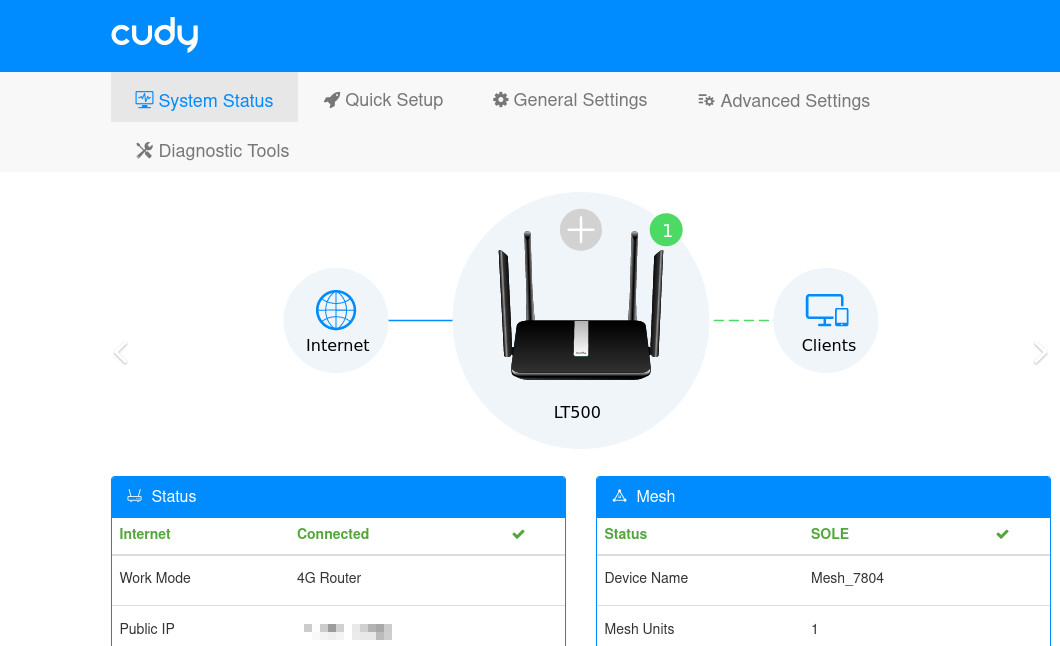Click the green Internet label in Status
This screenshot has width=1060, height=646.
145,534
